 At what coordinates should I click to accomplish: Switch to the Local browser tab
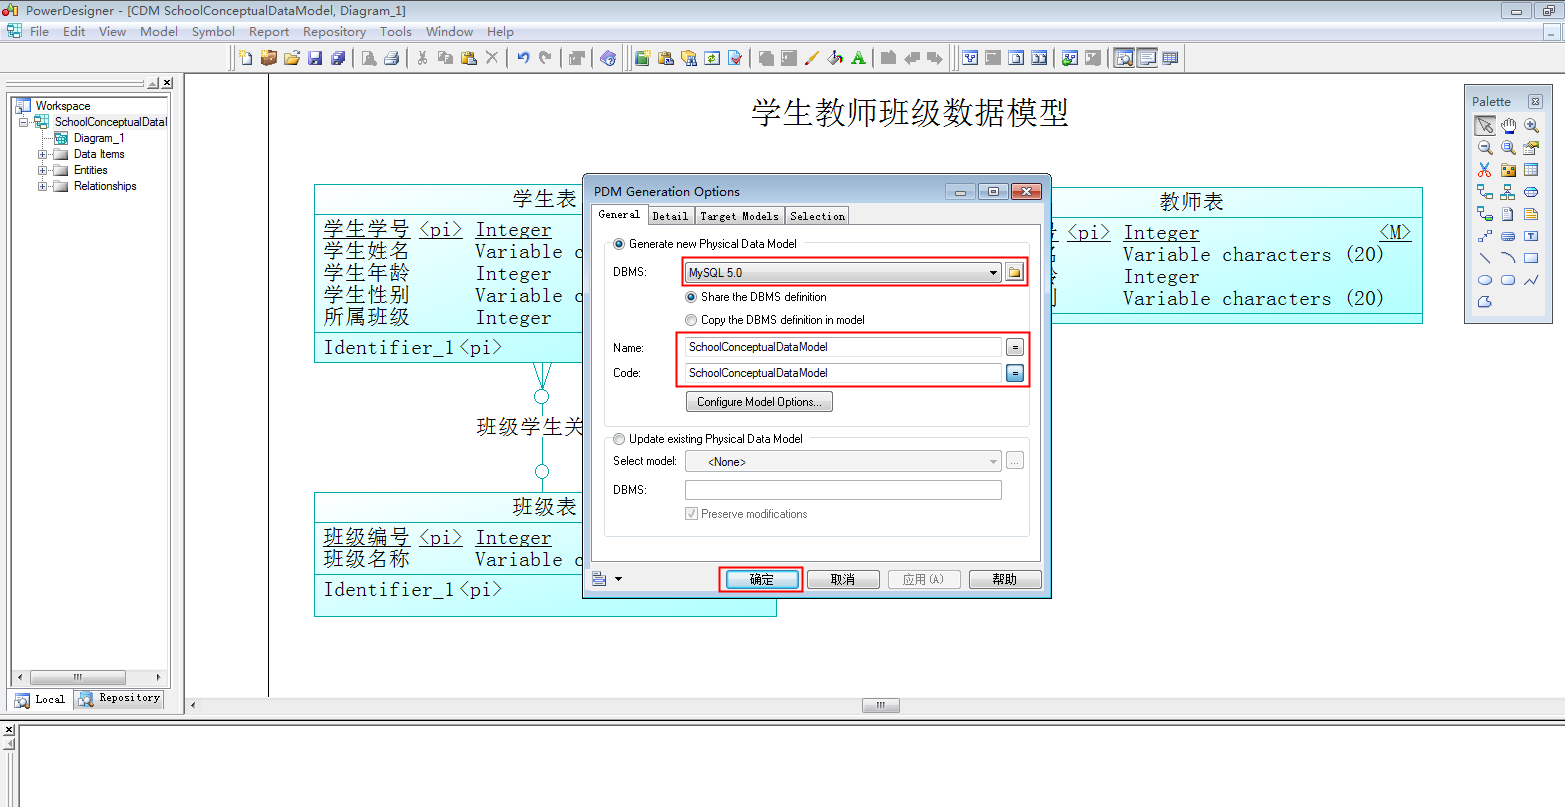click(40, 700)
